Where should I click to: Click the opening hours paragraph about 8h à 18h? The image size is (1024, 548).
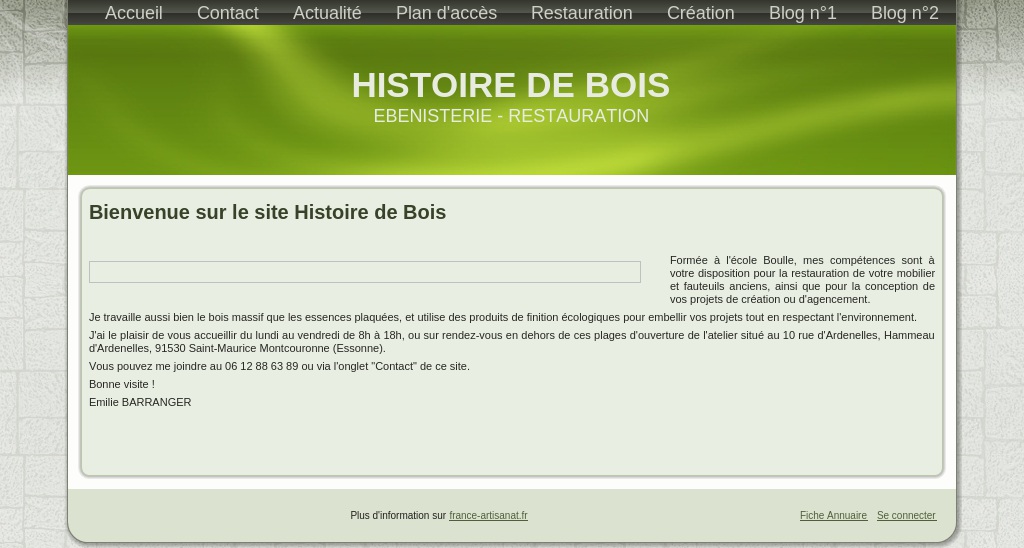(x=511, y=342)
